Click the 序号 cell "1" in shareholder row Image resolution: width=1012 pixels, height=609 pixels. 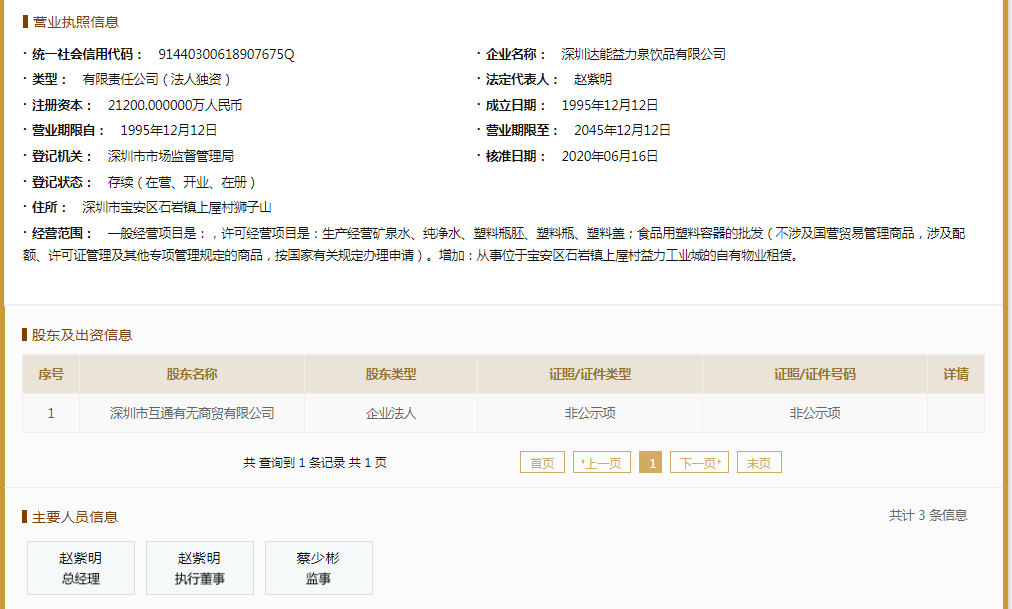[51, 413]
